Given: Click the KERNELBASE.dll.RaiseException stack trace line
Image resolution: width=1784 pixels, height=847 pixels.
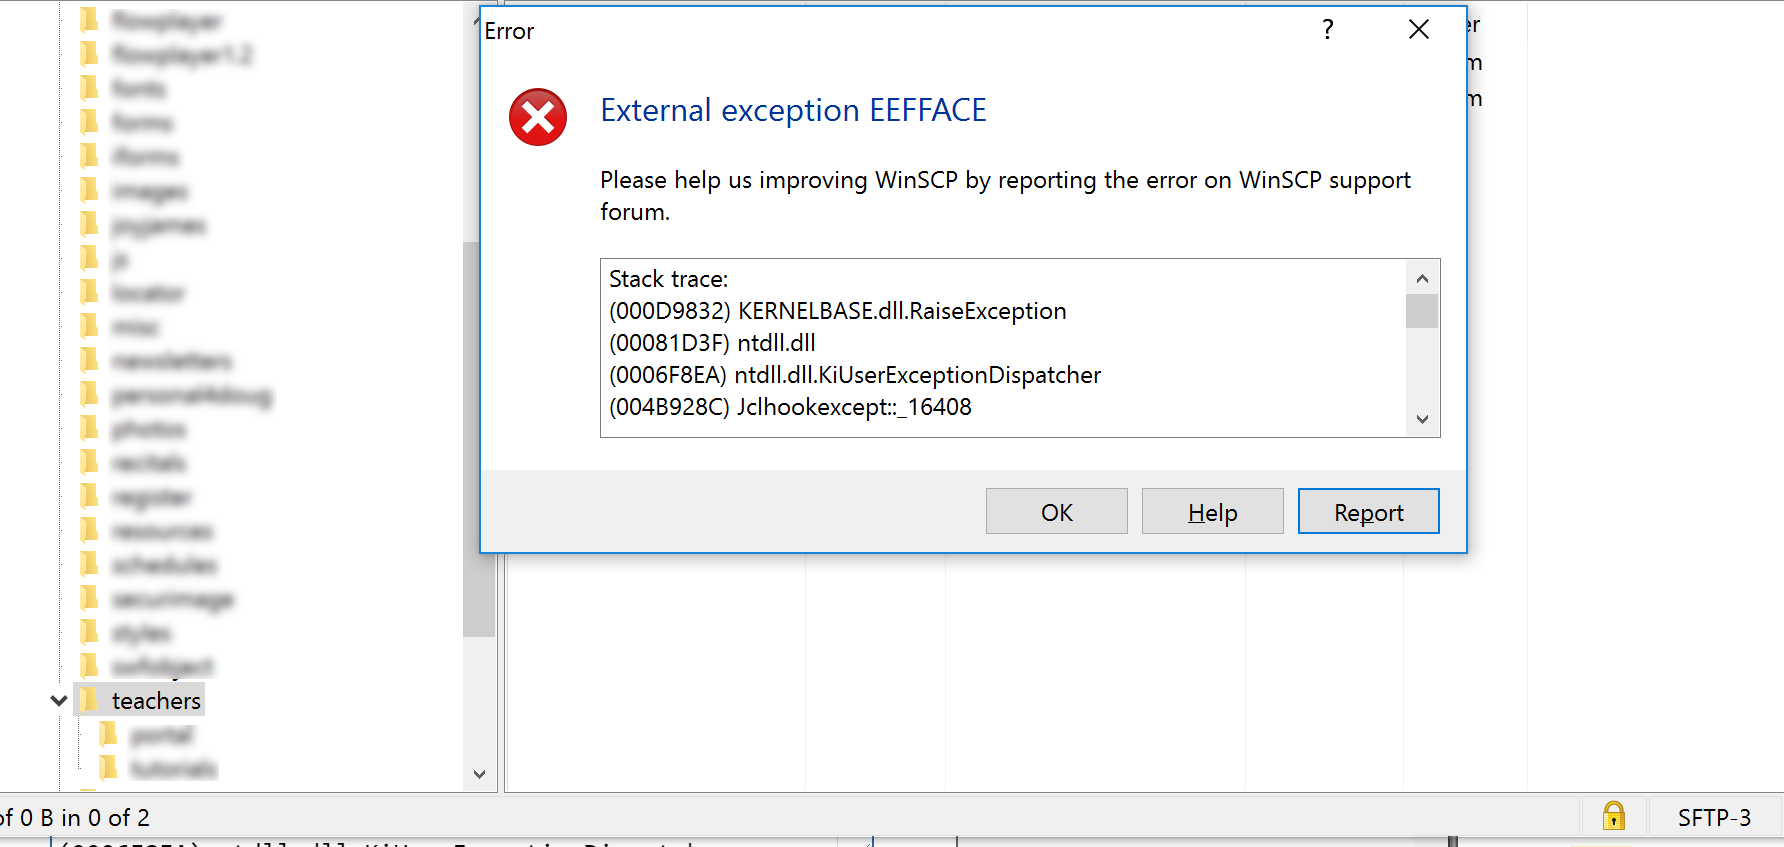Looking at the screenshot, I should point(837,311).
